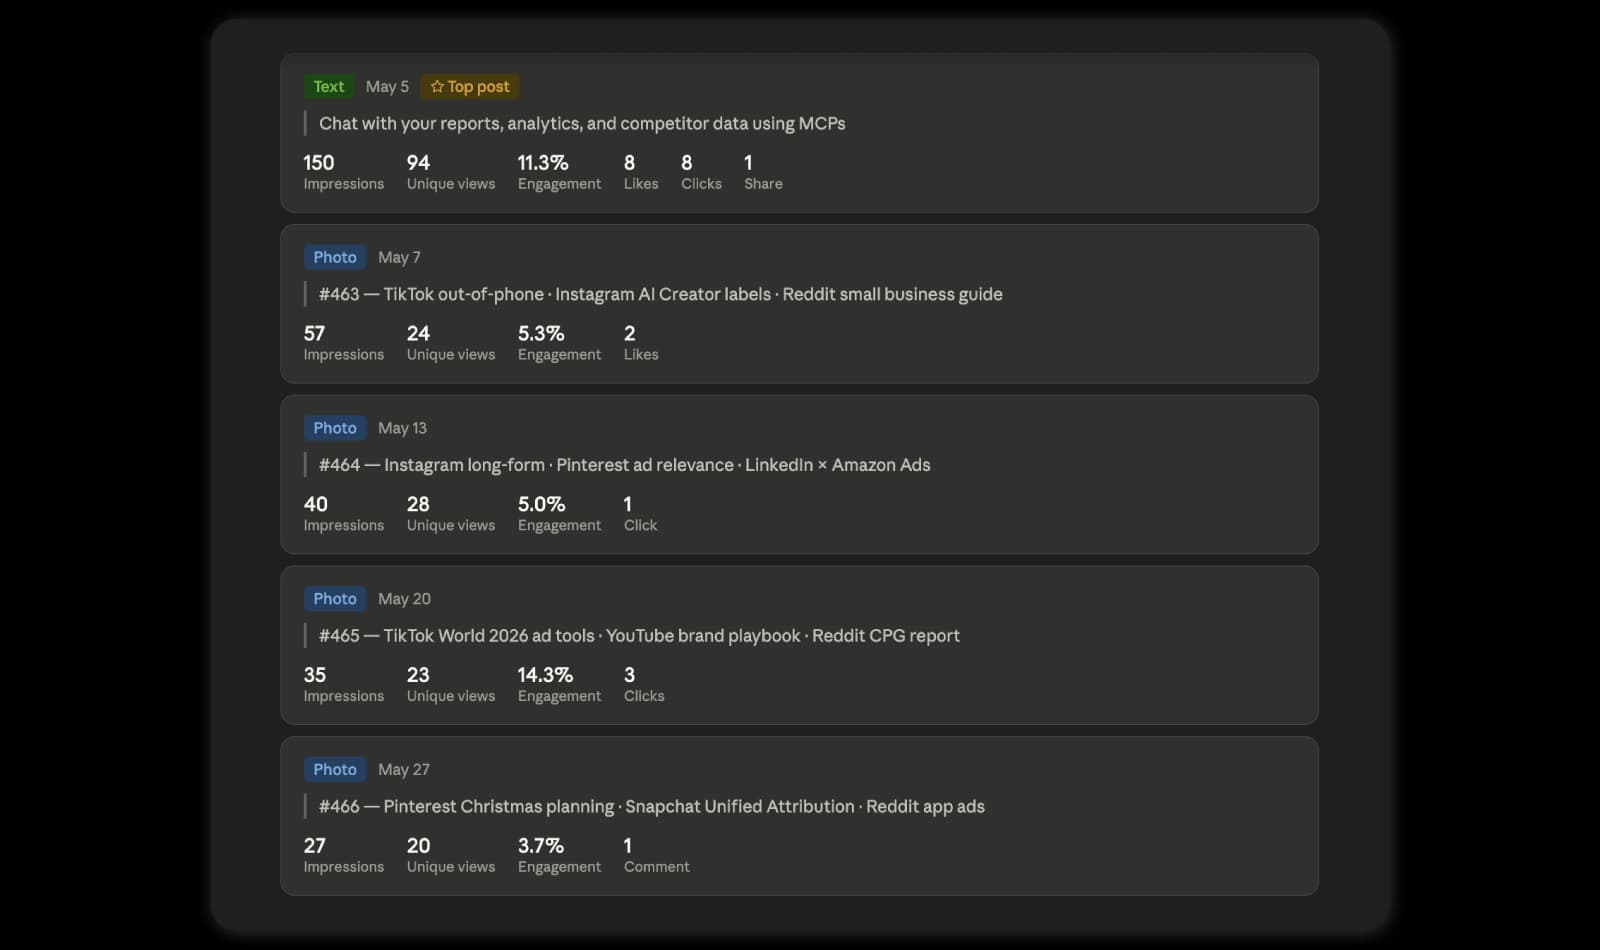Click the star icon in Top post badge
Image resolution: width=1600 pixels, height=950 pixels.
pyautogui.click(x=437, y=87)
